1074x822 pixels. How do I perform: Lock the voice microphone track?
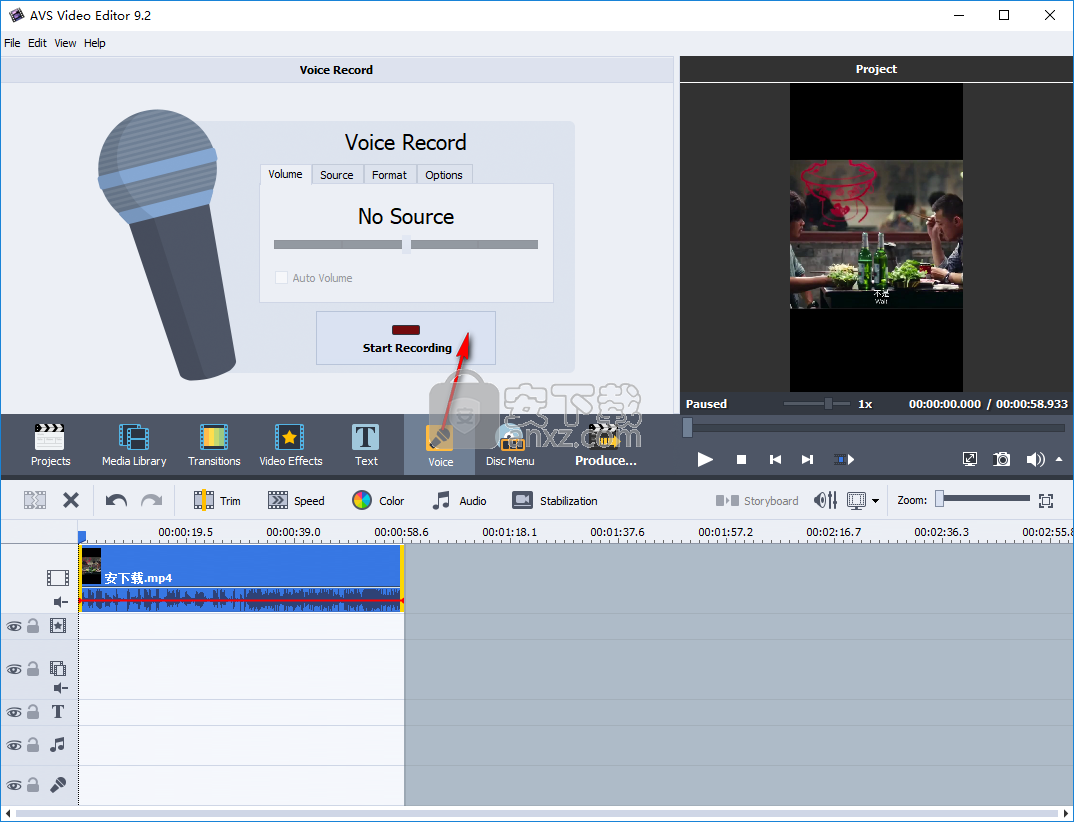click(x=33, y=785)
